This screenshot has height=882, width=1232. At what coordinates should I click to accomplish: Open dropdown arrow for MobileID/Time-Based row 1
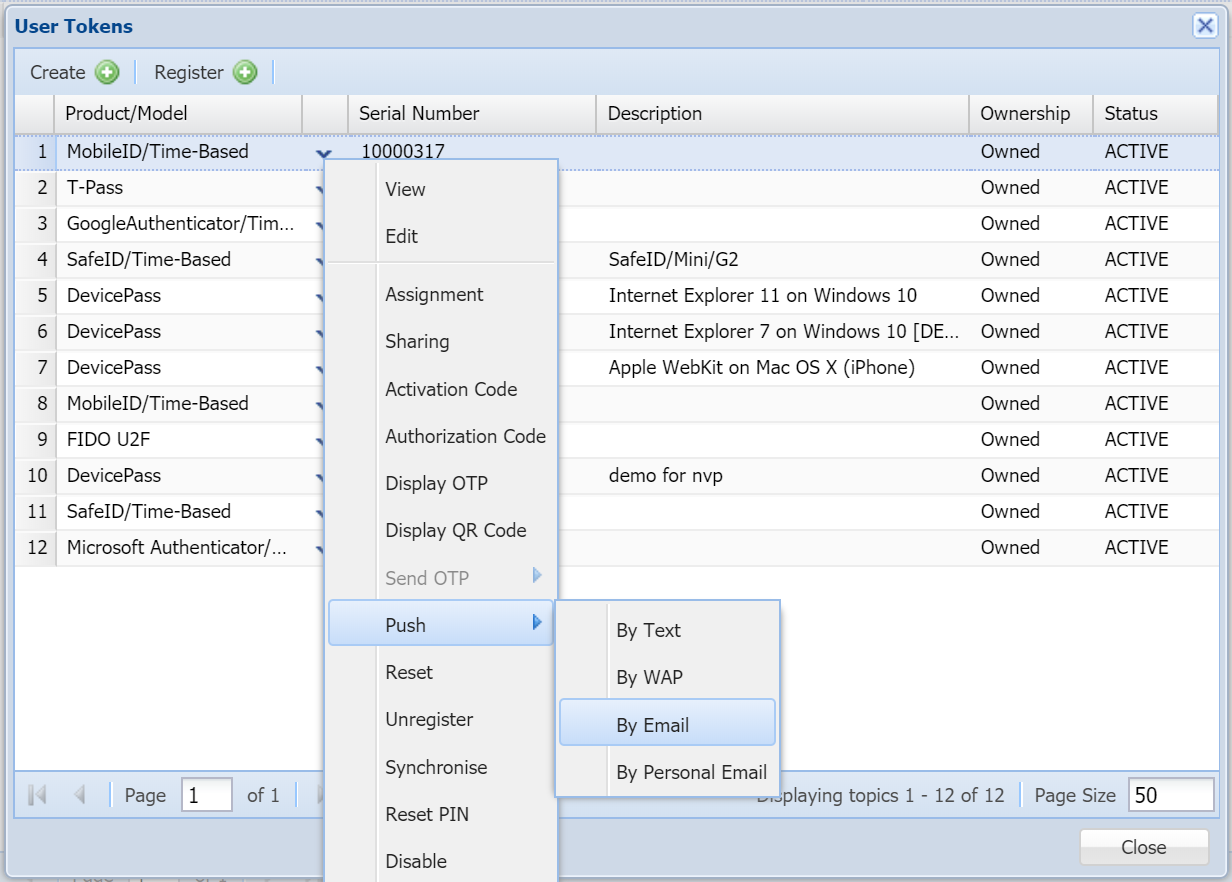pyautogui.click(x=322, y=153)
